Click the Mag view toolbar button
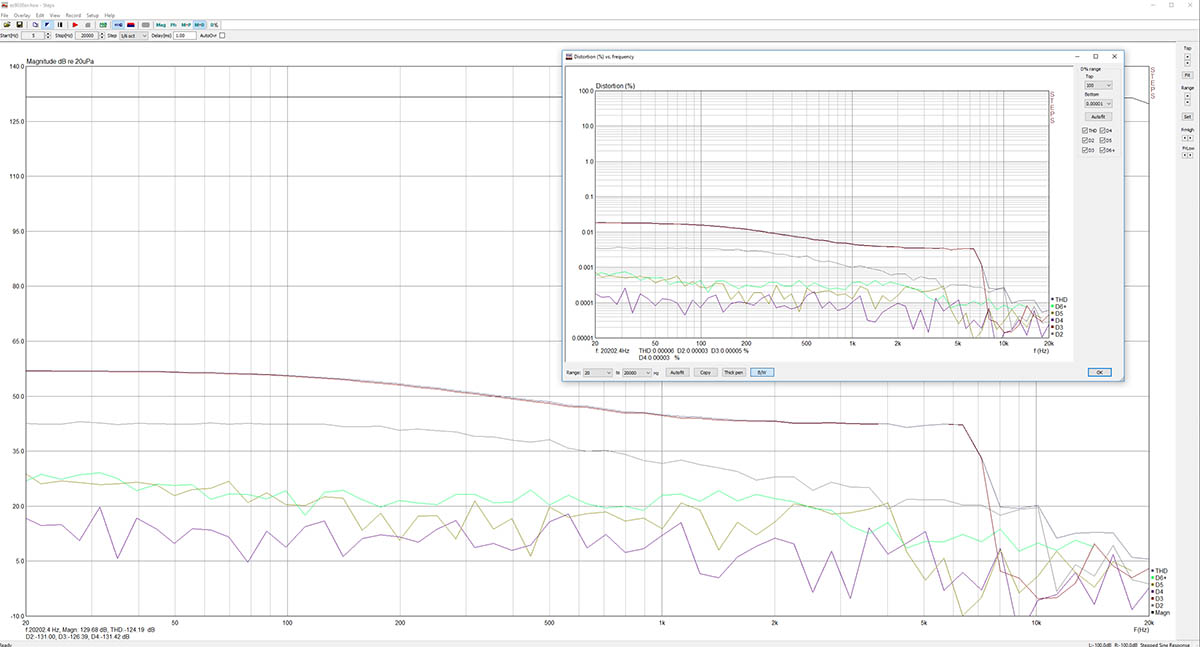Screen dimensions: 1200x647 pos(161,25)
